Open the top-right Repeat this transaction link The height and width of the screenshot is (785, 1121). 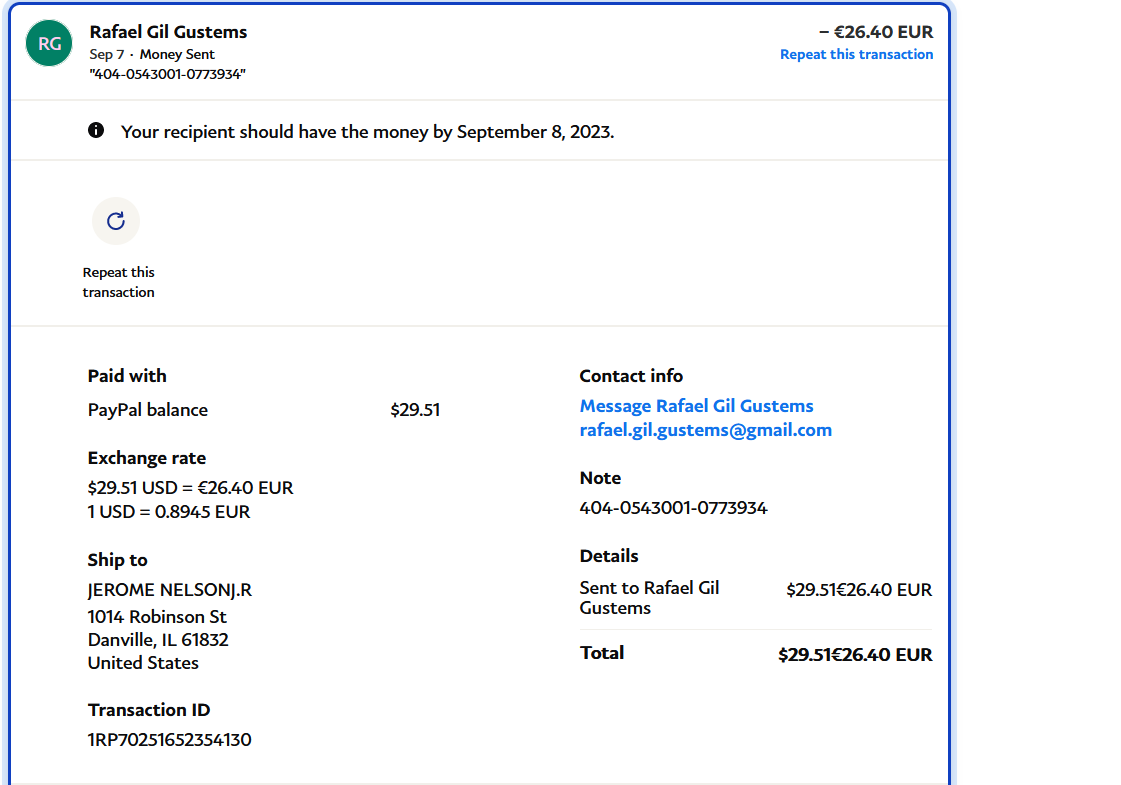pos(856,54)
